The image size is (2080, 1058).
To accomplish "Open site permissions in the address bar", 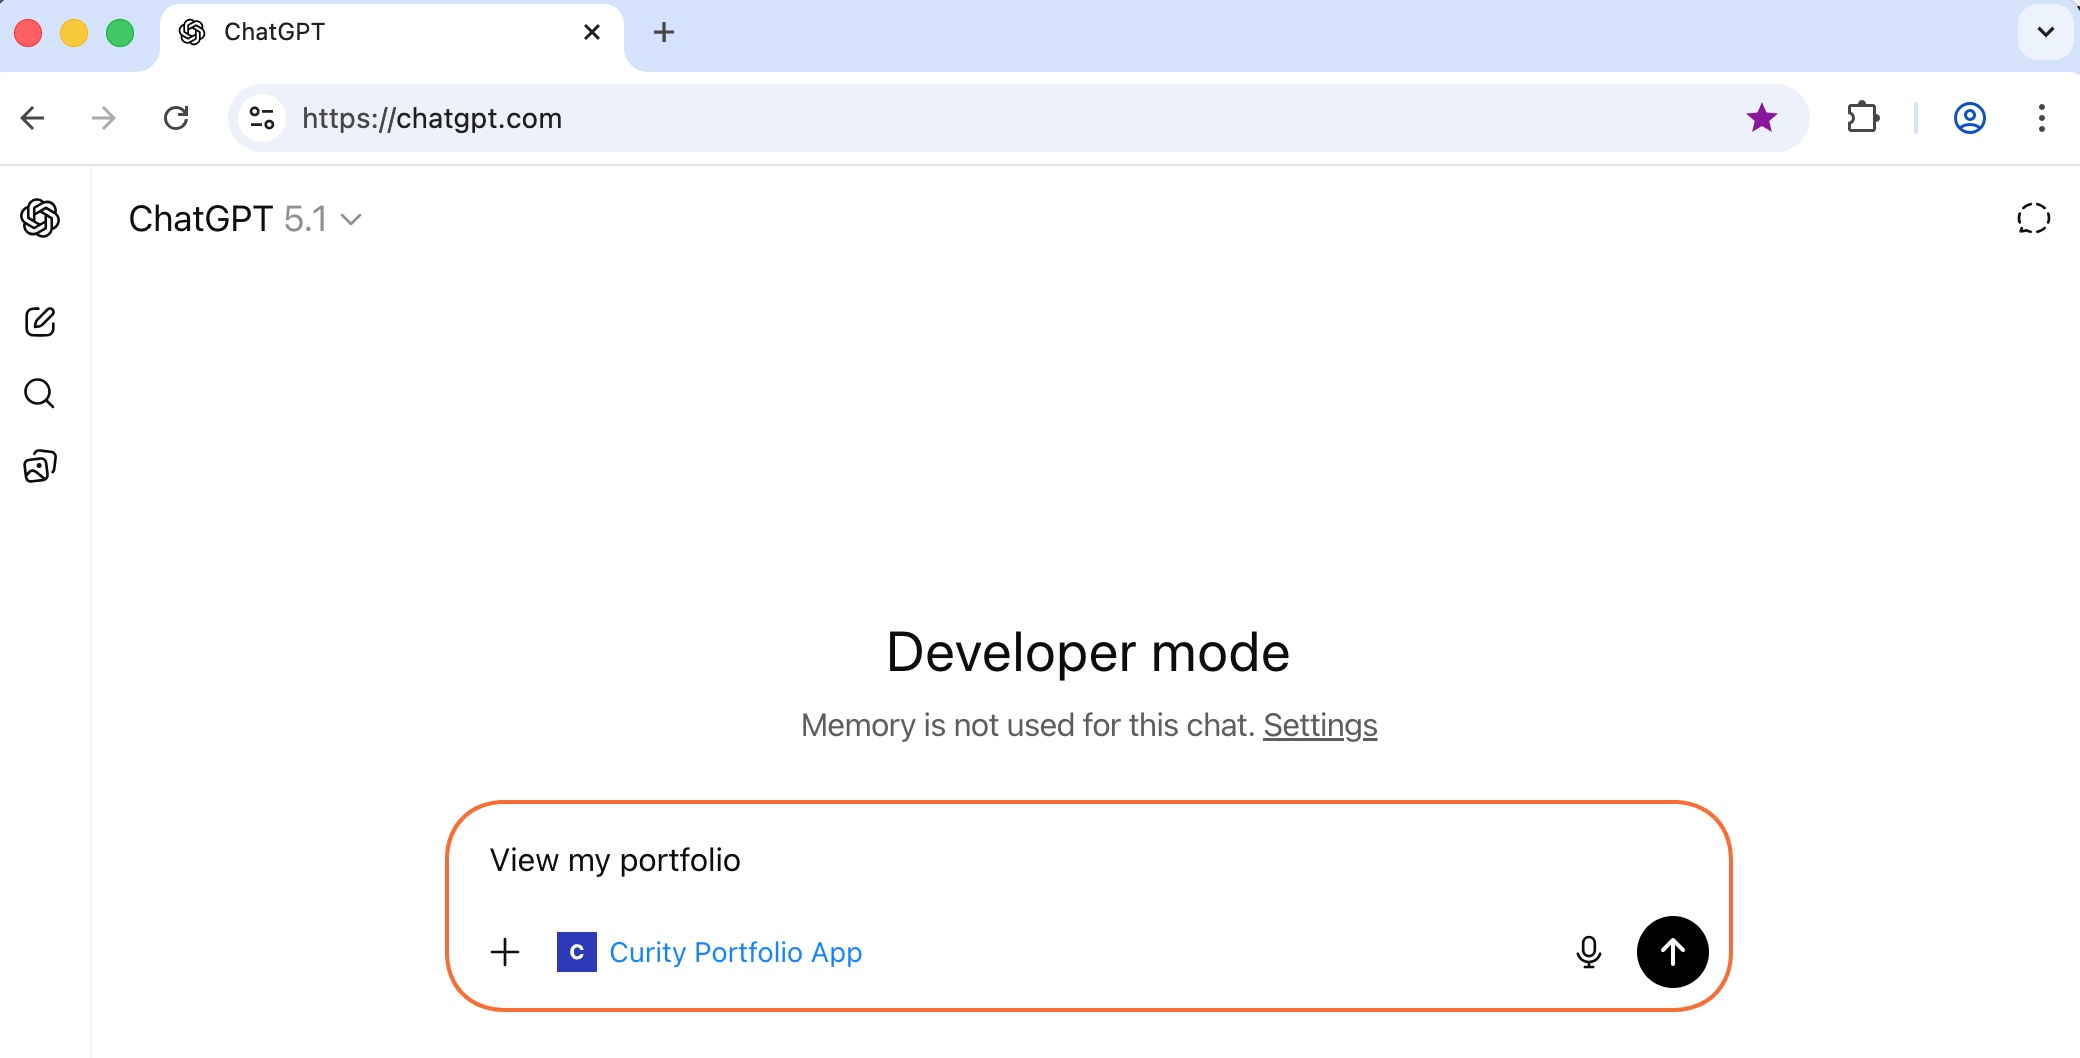I will 261,118.
